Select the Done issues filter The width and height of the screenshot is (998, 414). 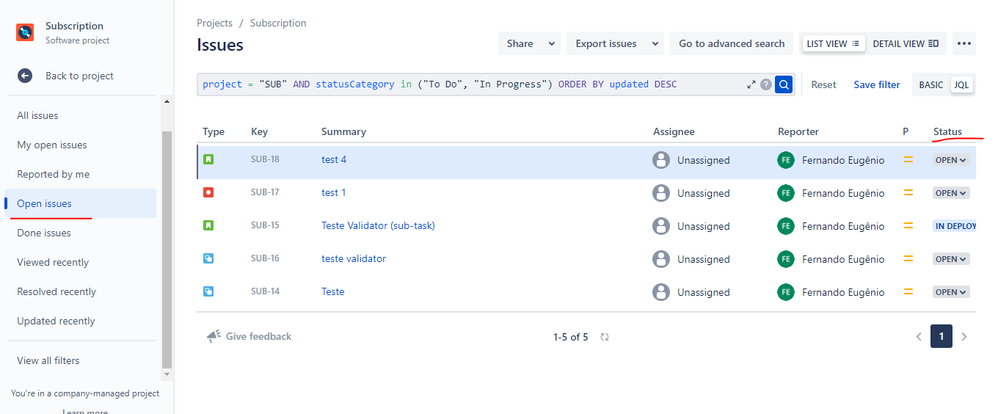pyautogui.click(x=80, y=232)
